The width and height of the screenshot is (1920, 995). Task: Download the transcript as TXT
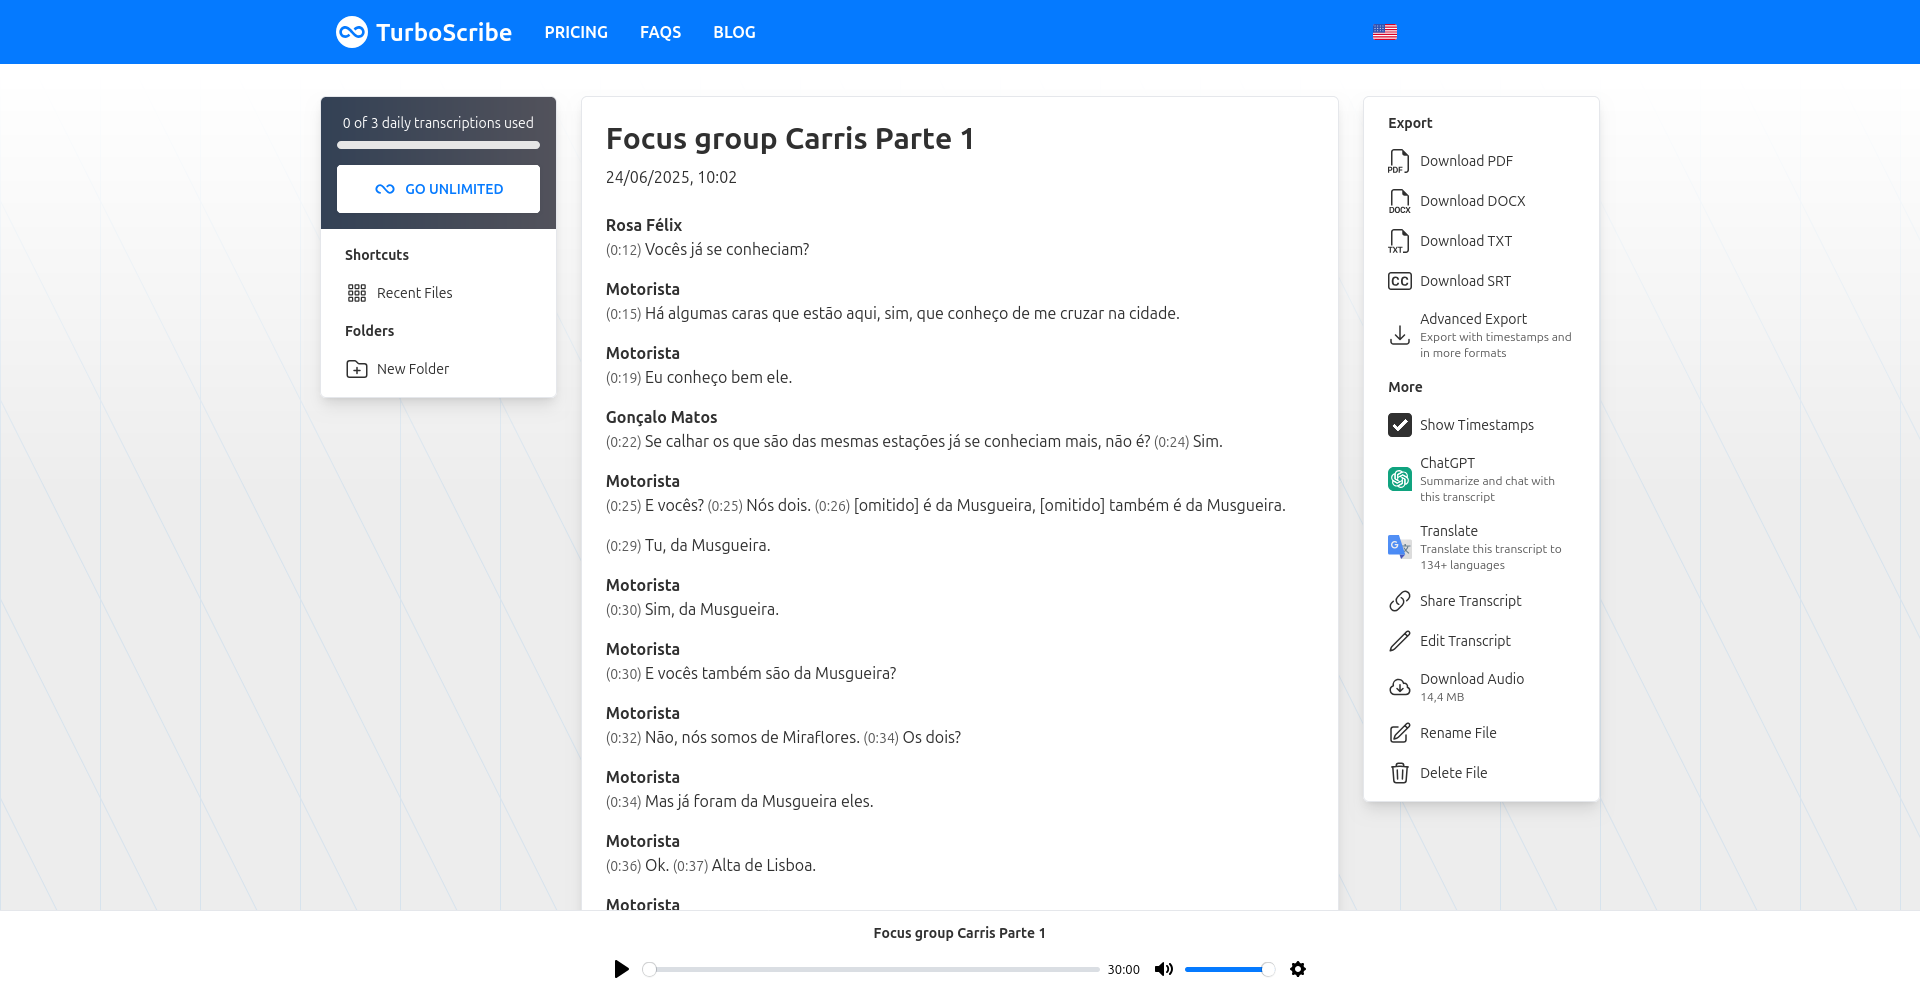point(1465,241)
